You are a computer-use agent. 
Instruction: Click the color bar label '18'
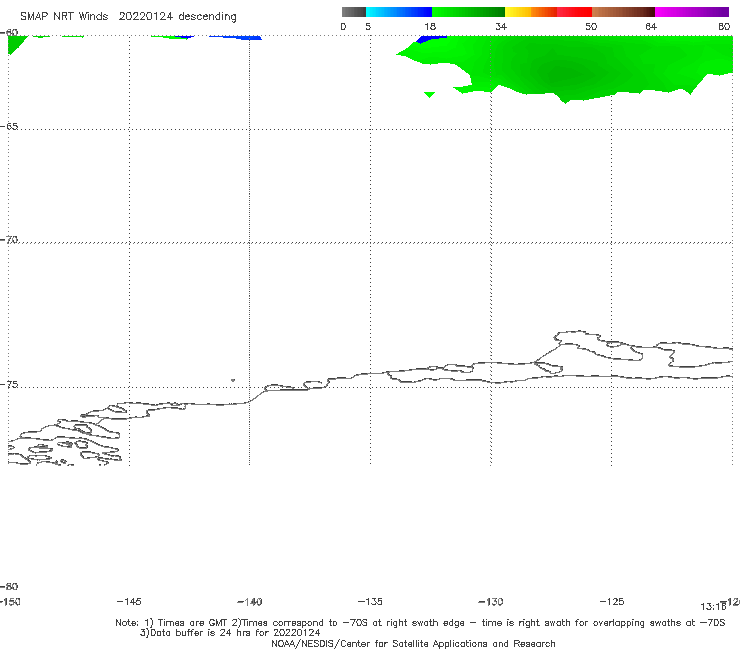430,27
